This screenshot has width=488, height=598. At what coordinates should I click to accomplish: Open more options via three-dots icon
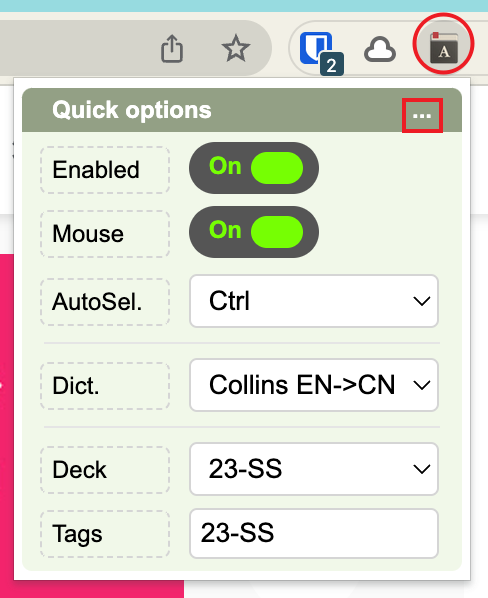pyautogui.click(x=422, y=116)
